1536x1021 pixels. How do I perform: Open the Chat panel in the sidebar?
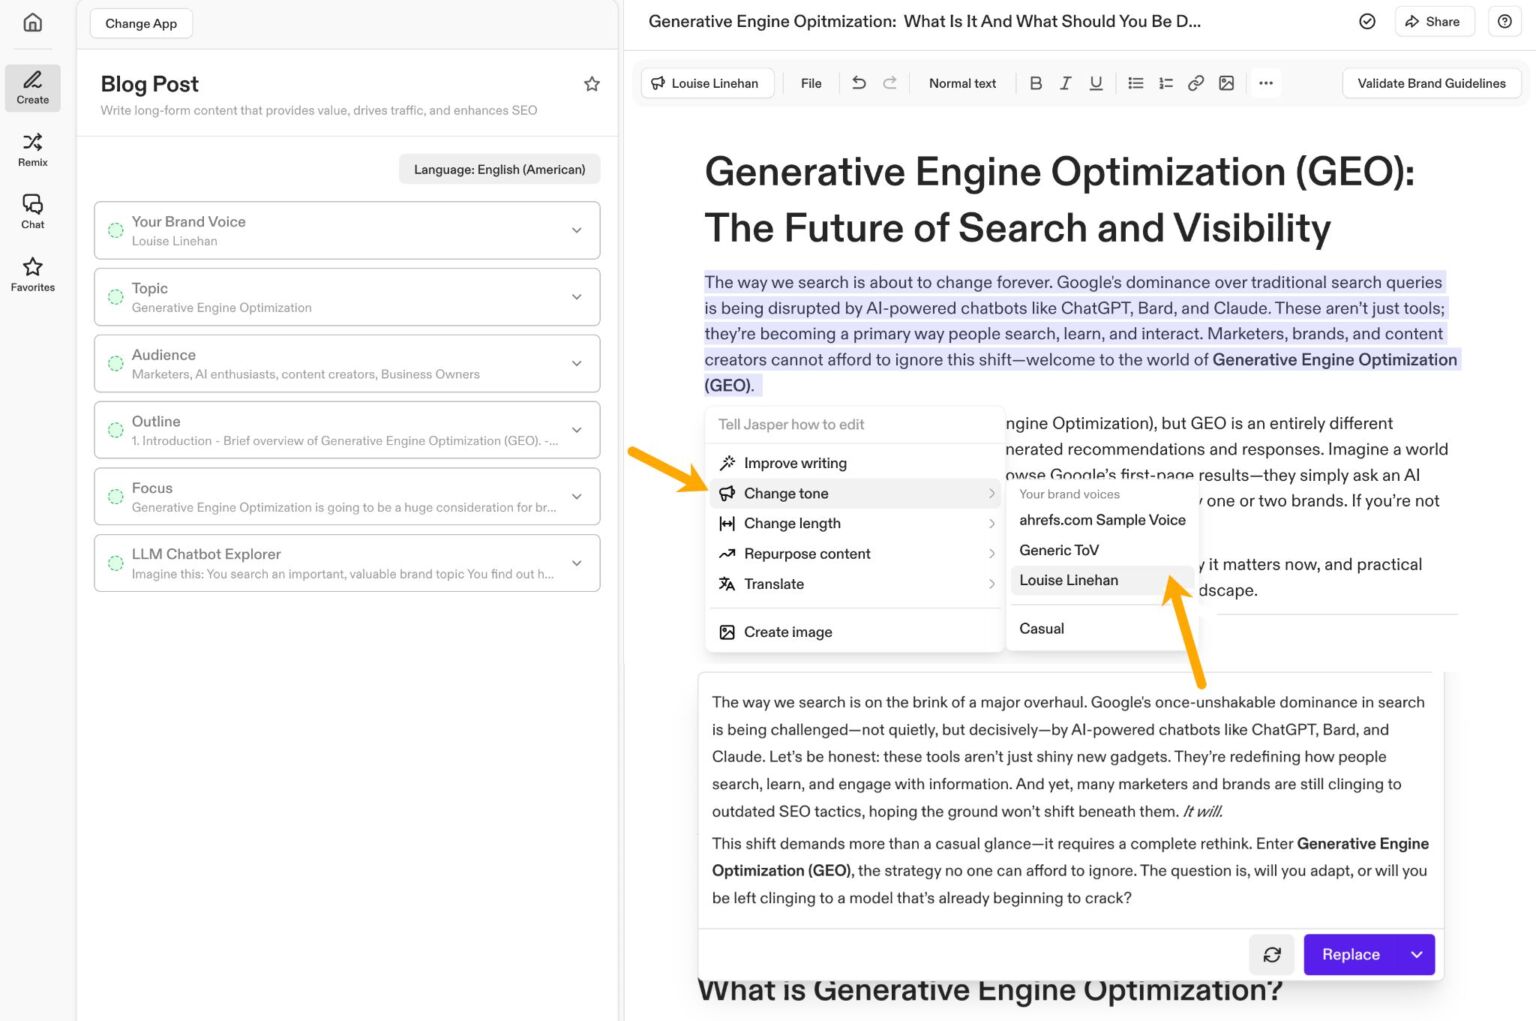tap(32, 211)
